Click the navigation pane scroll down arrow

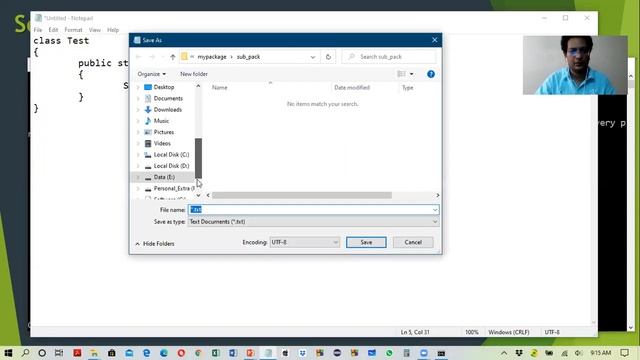198,195
